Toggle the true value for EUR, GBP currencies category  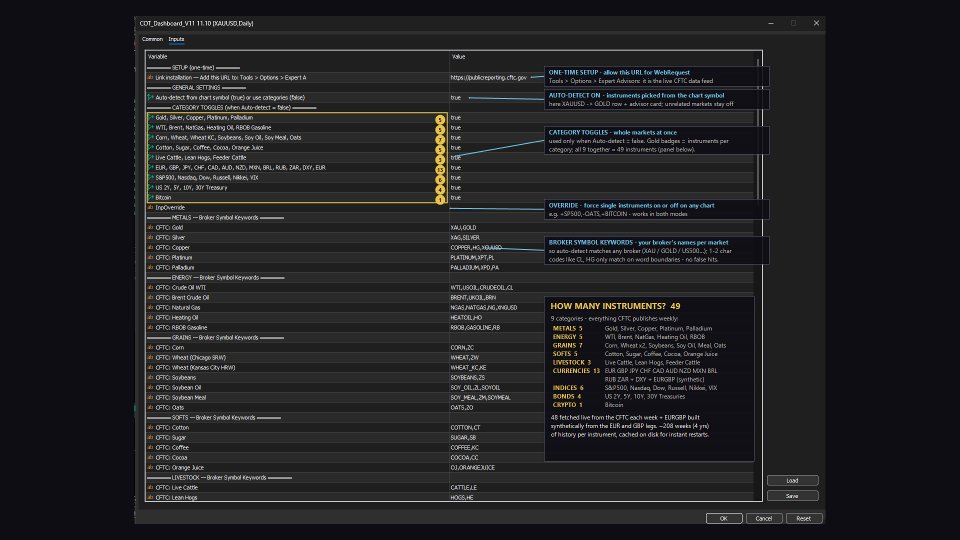(456, 167)
